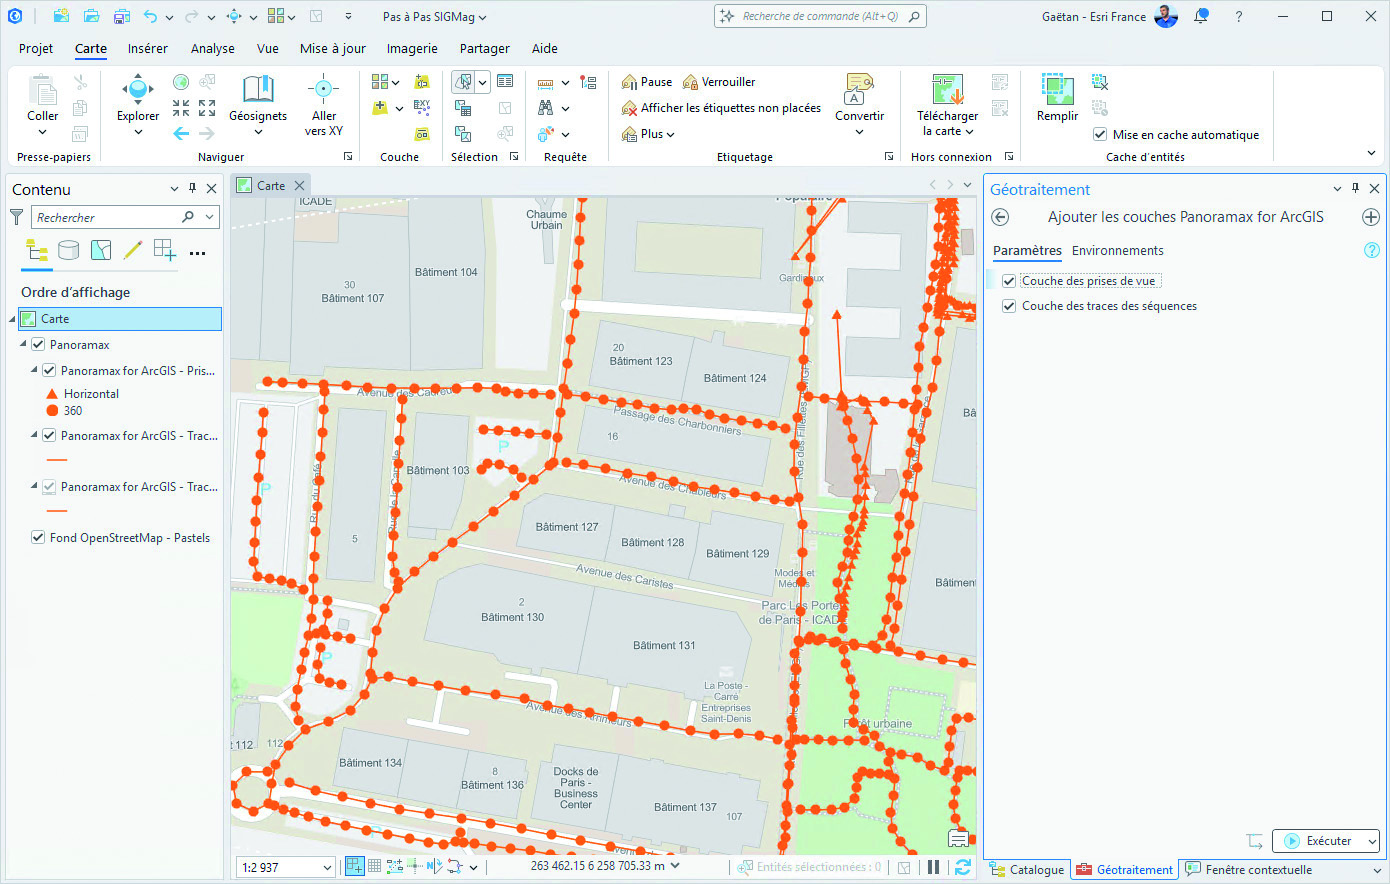
Task: Select the Explorer navigation tool
Action: (x=137, y=99)
